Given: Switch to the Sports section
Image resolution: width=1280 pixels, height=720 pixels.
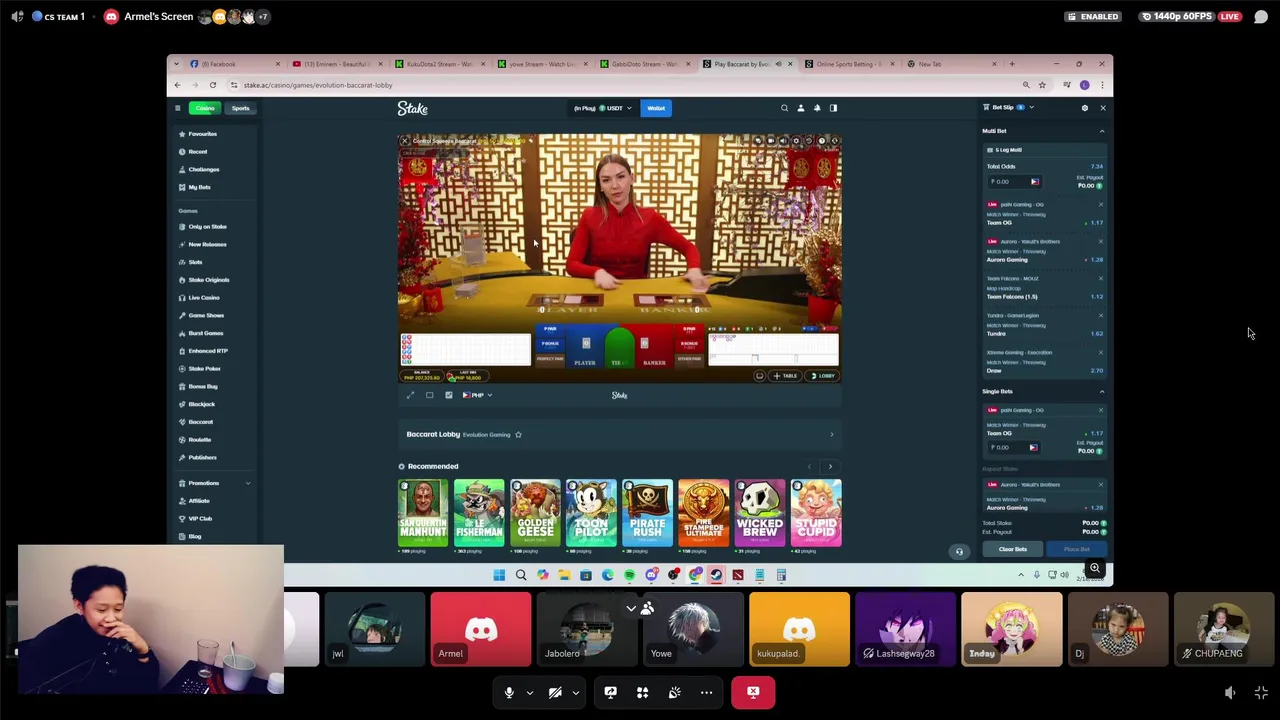Looking at the screenshot, I should pos(241,108).
